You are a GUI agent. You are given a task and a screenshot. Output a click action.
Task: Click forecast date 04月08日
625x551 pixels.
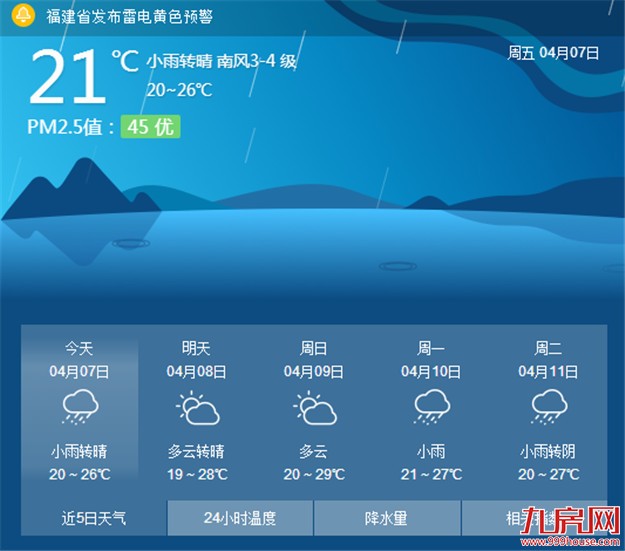pyautogui.click(x=196, y=372)
